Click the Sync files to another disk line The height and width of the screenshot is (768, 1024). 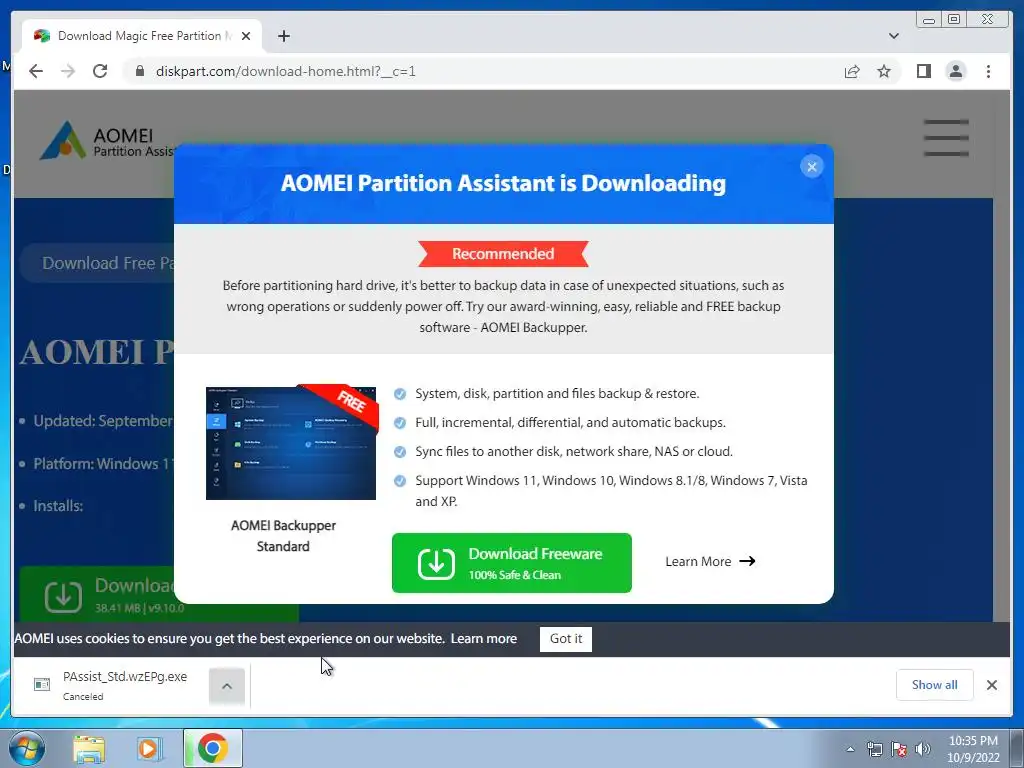tap(574, 452)
